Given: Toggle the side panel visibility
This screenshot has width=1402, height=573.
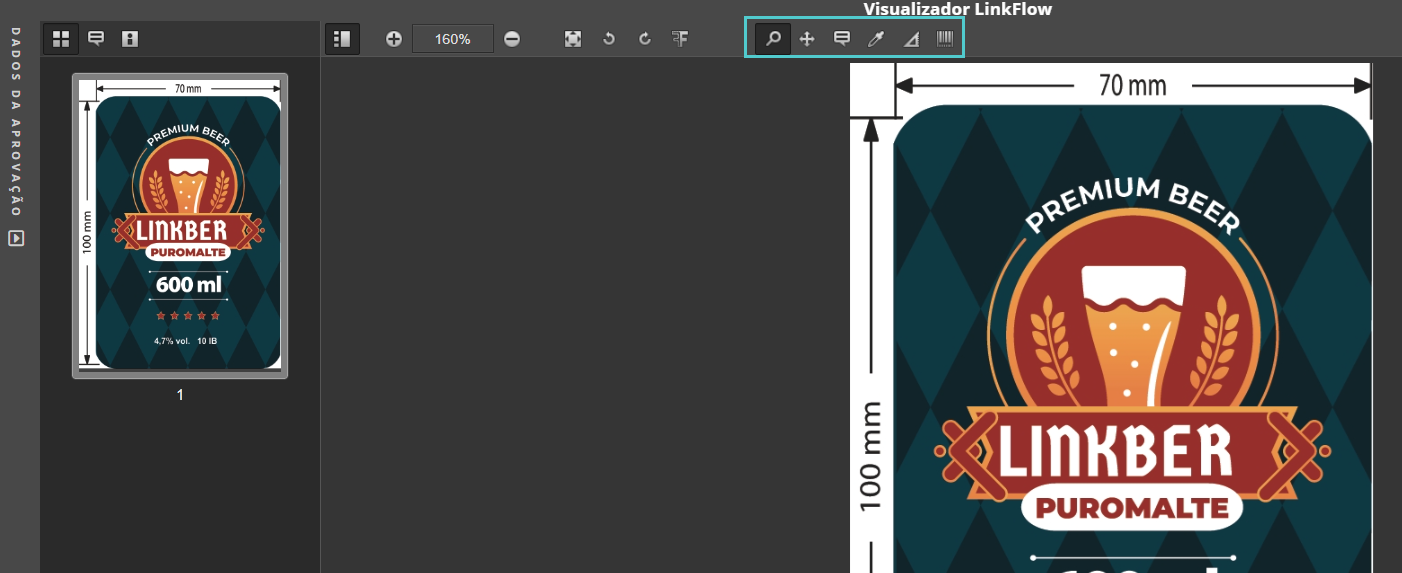Looking at the screenshot, I should coord(342,39).
